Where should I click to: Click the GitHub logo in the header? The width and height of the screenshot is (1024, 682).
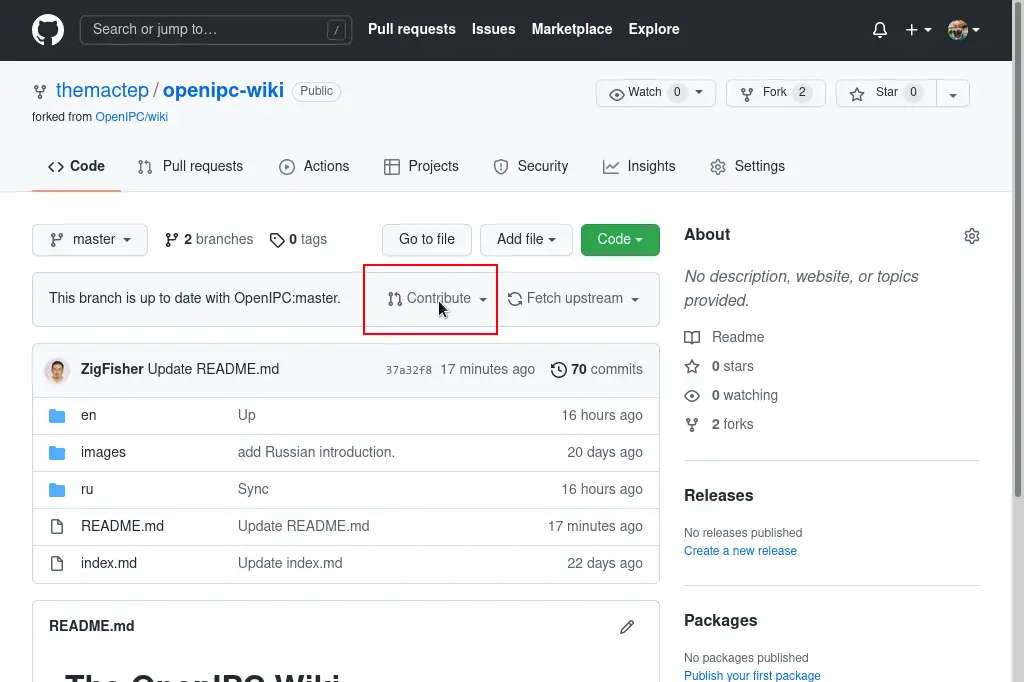[x=48, y=29]
